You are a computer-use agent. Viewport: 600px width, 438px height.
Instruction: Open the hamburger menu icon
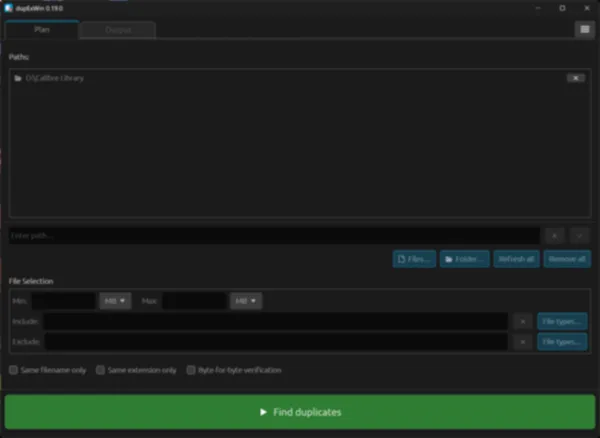click(x=585, y=29)
